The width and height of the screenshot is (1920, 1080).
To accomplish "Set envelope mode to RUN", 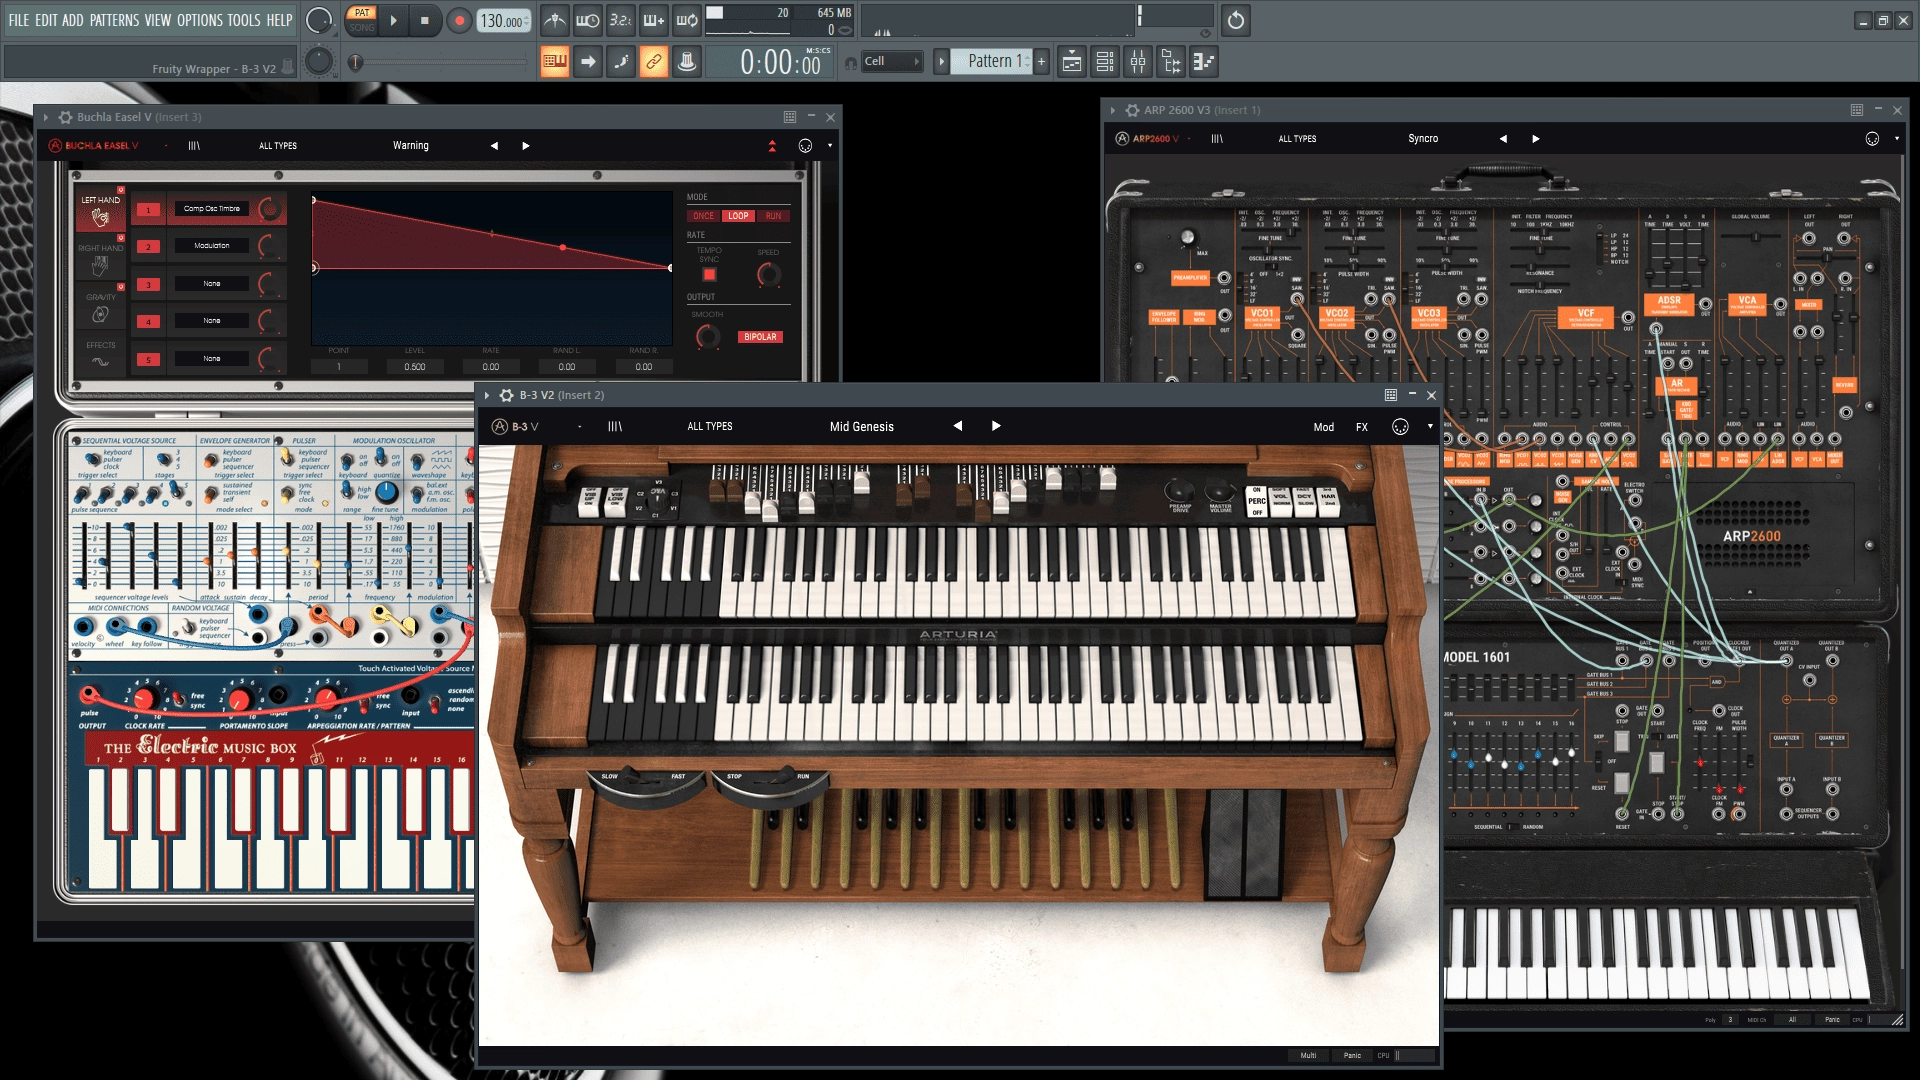I will (773, 216).
